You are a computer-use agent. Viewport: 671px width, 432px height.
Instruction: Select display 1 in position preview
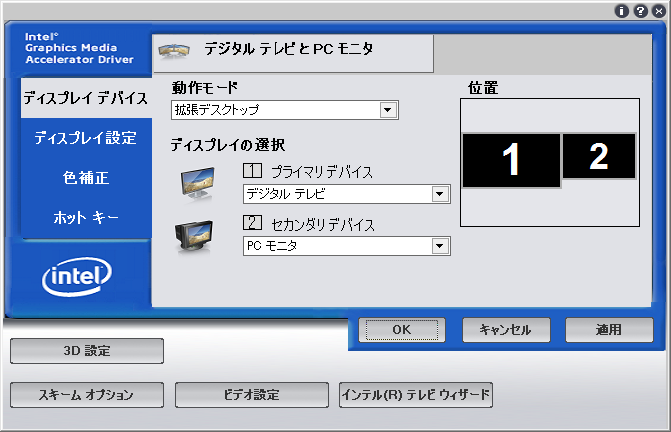tap(511, 160)
